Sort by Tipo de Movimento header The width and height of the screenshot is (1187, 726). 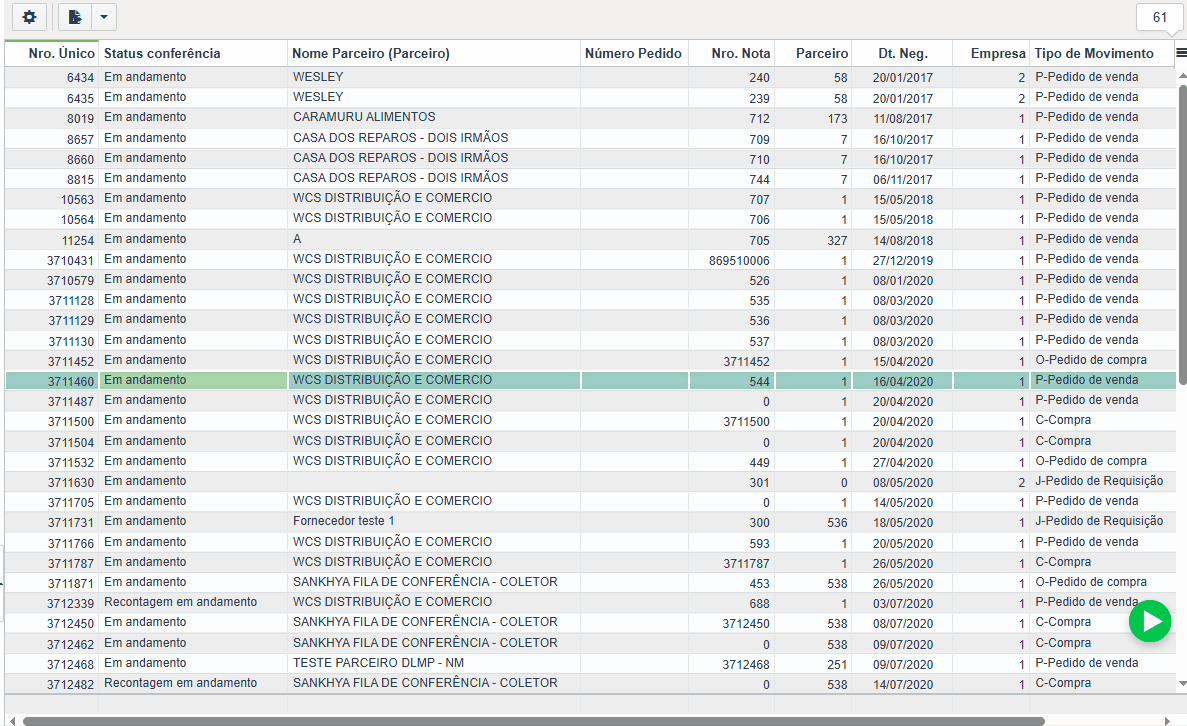coord(1102,54)
